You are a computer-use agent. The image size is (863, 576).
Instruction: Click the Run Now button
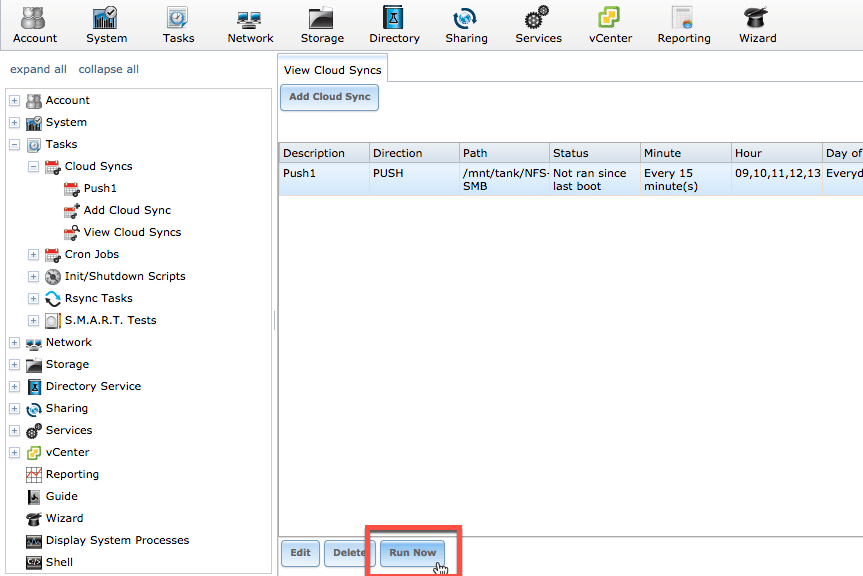pos(413,553)
